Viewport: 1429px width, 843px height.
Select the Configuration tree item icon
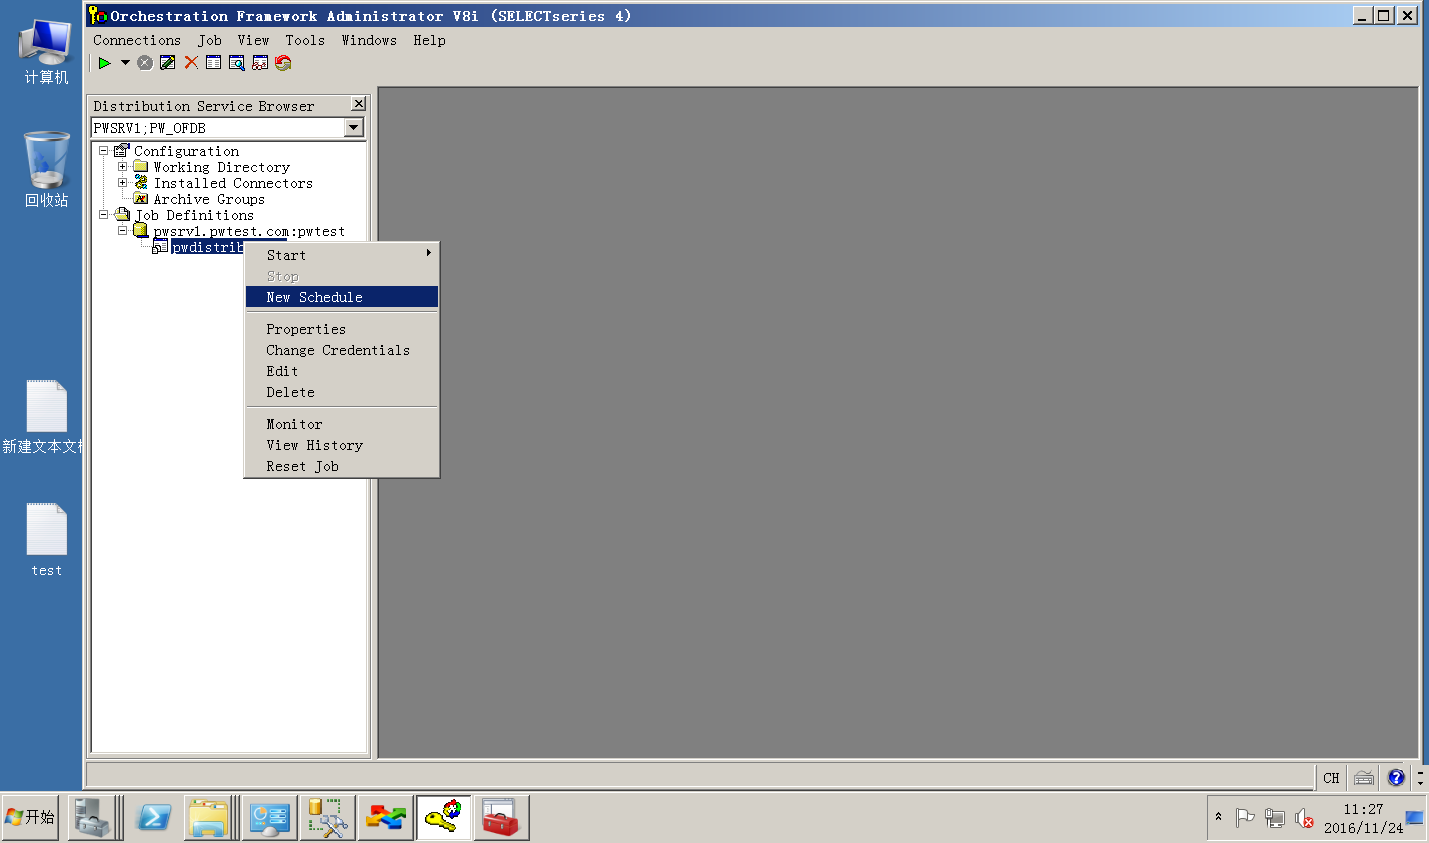tap(122, 151)
